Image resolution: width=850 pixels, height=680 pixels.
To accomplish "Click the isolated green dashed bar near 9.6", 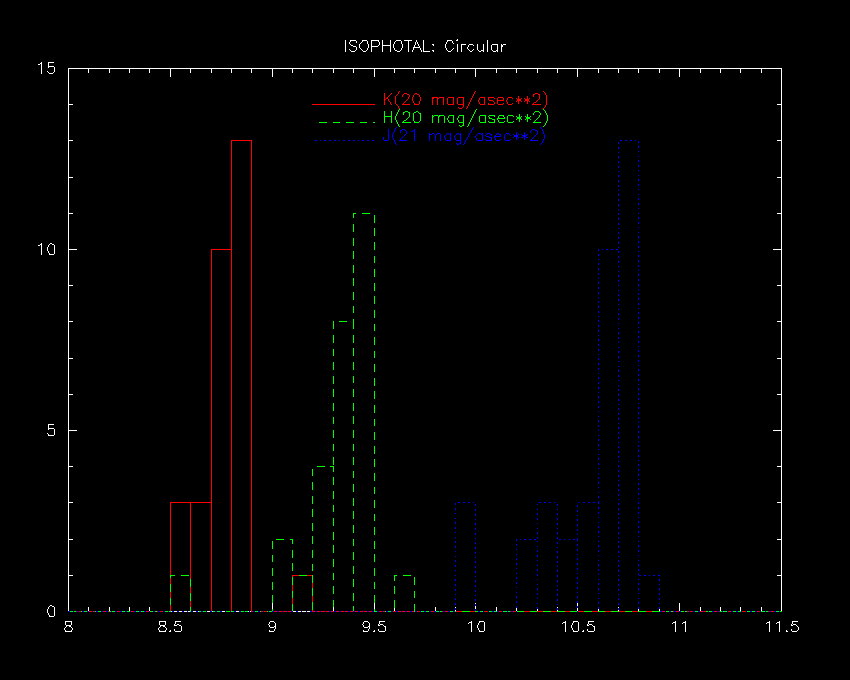I will [x=404, y=593].
